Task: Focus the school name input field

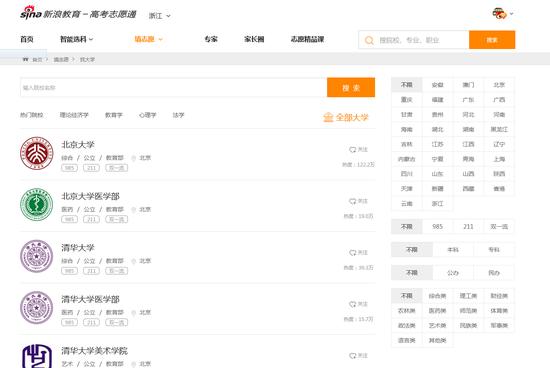Action: tap(174, 87)
